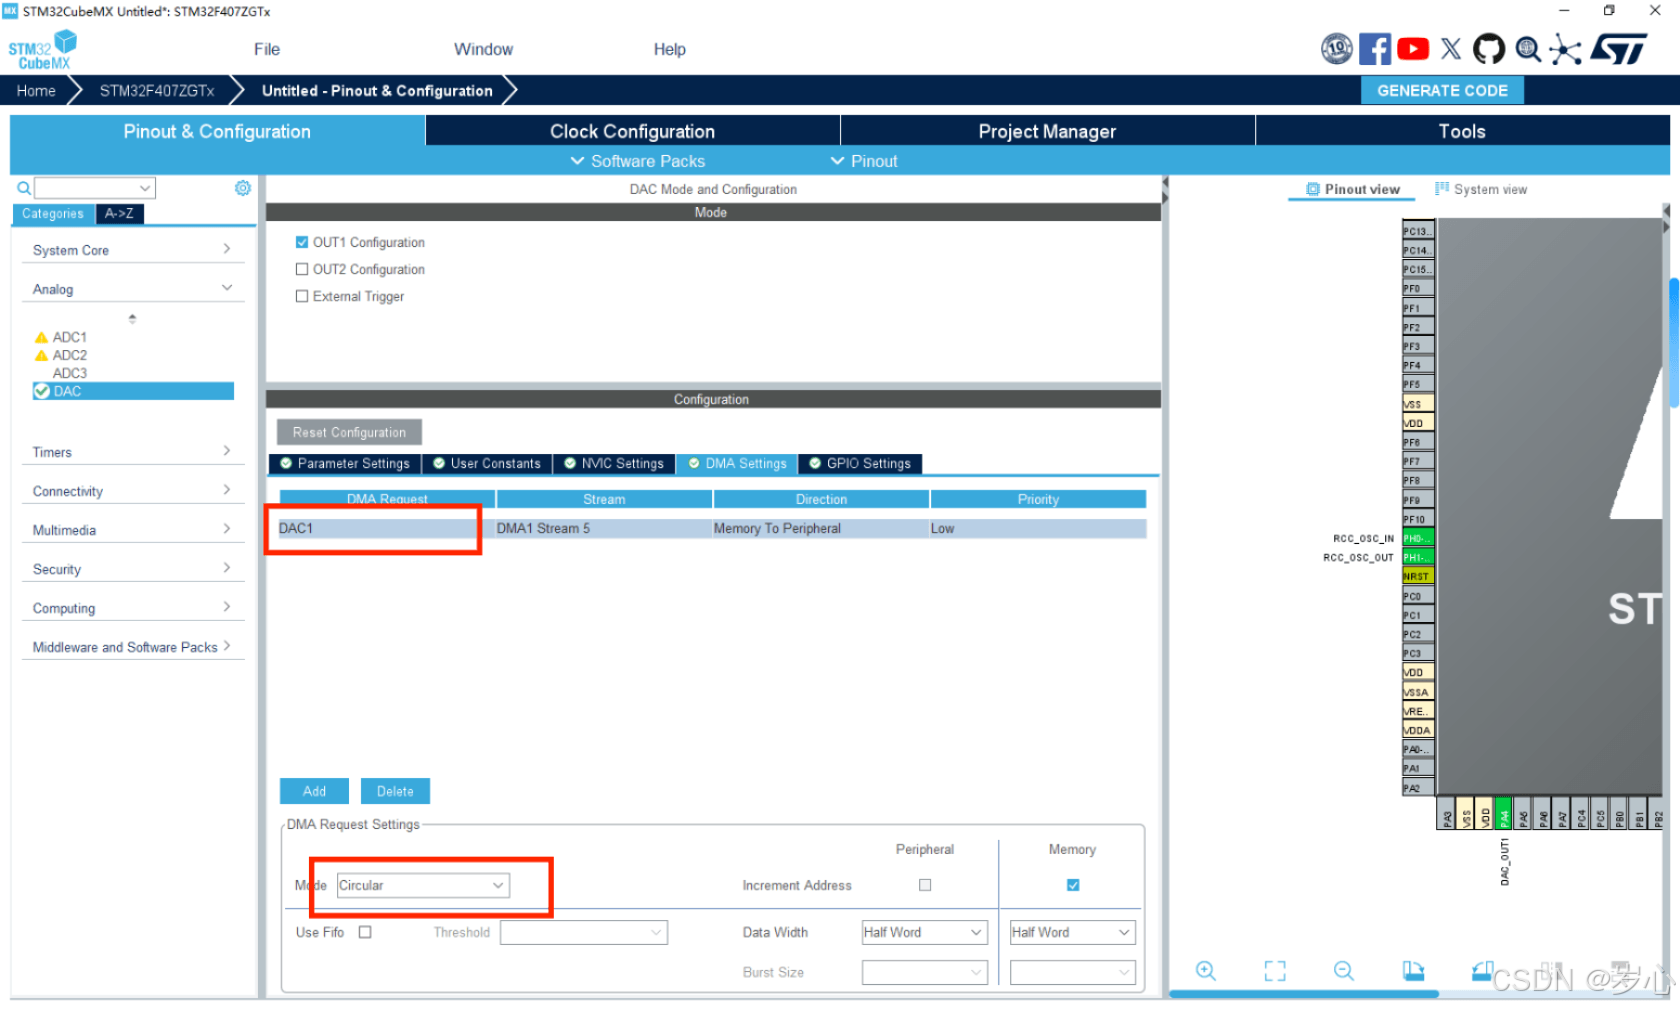Click the ST community network icon
The height and width of the screenshot is (1010, 1680).
pyautogui.click(x=1565, y=49)
